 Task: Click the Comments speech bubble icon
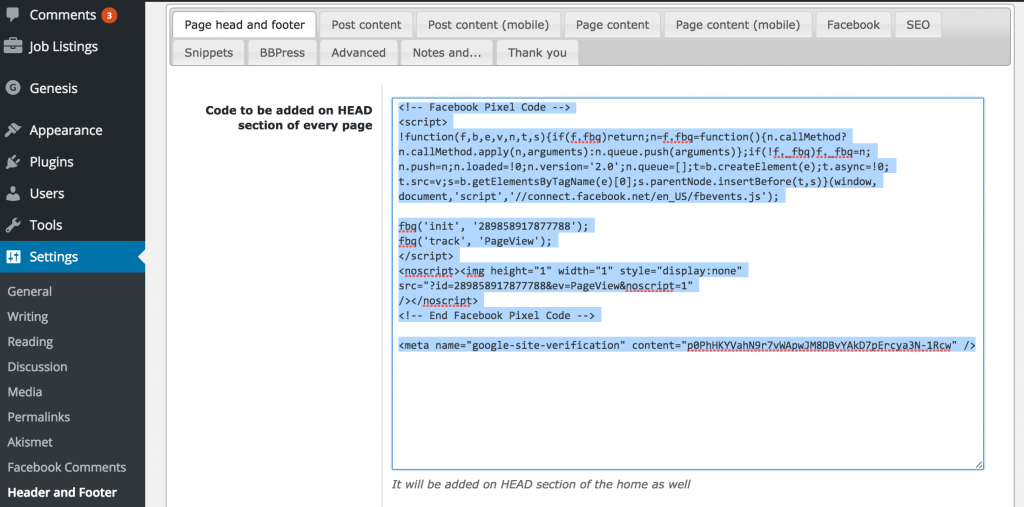coord(12,14)
